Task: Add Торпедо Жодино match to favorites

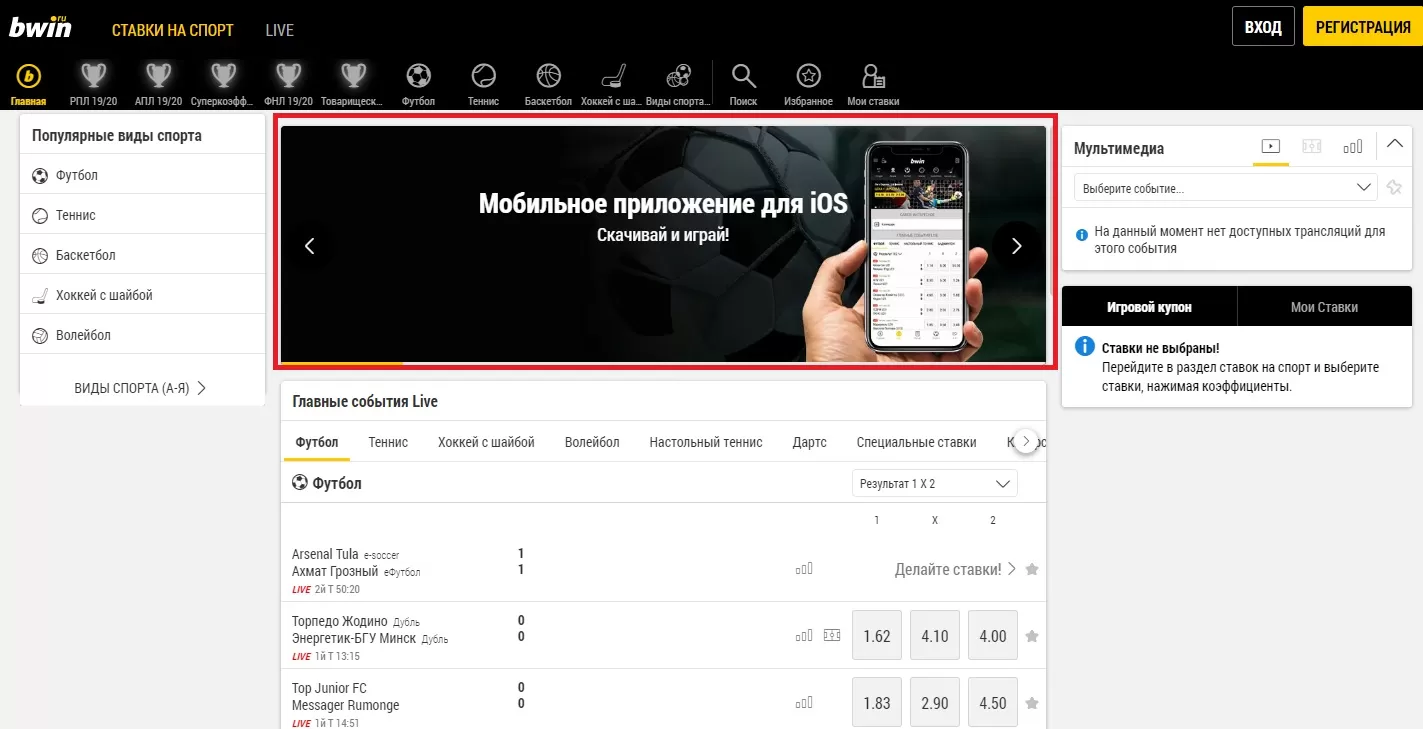Action: [1032, 636]
